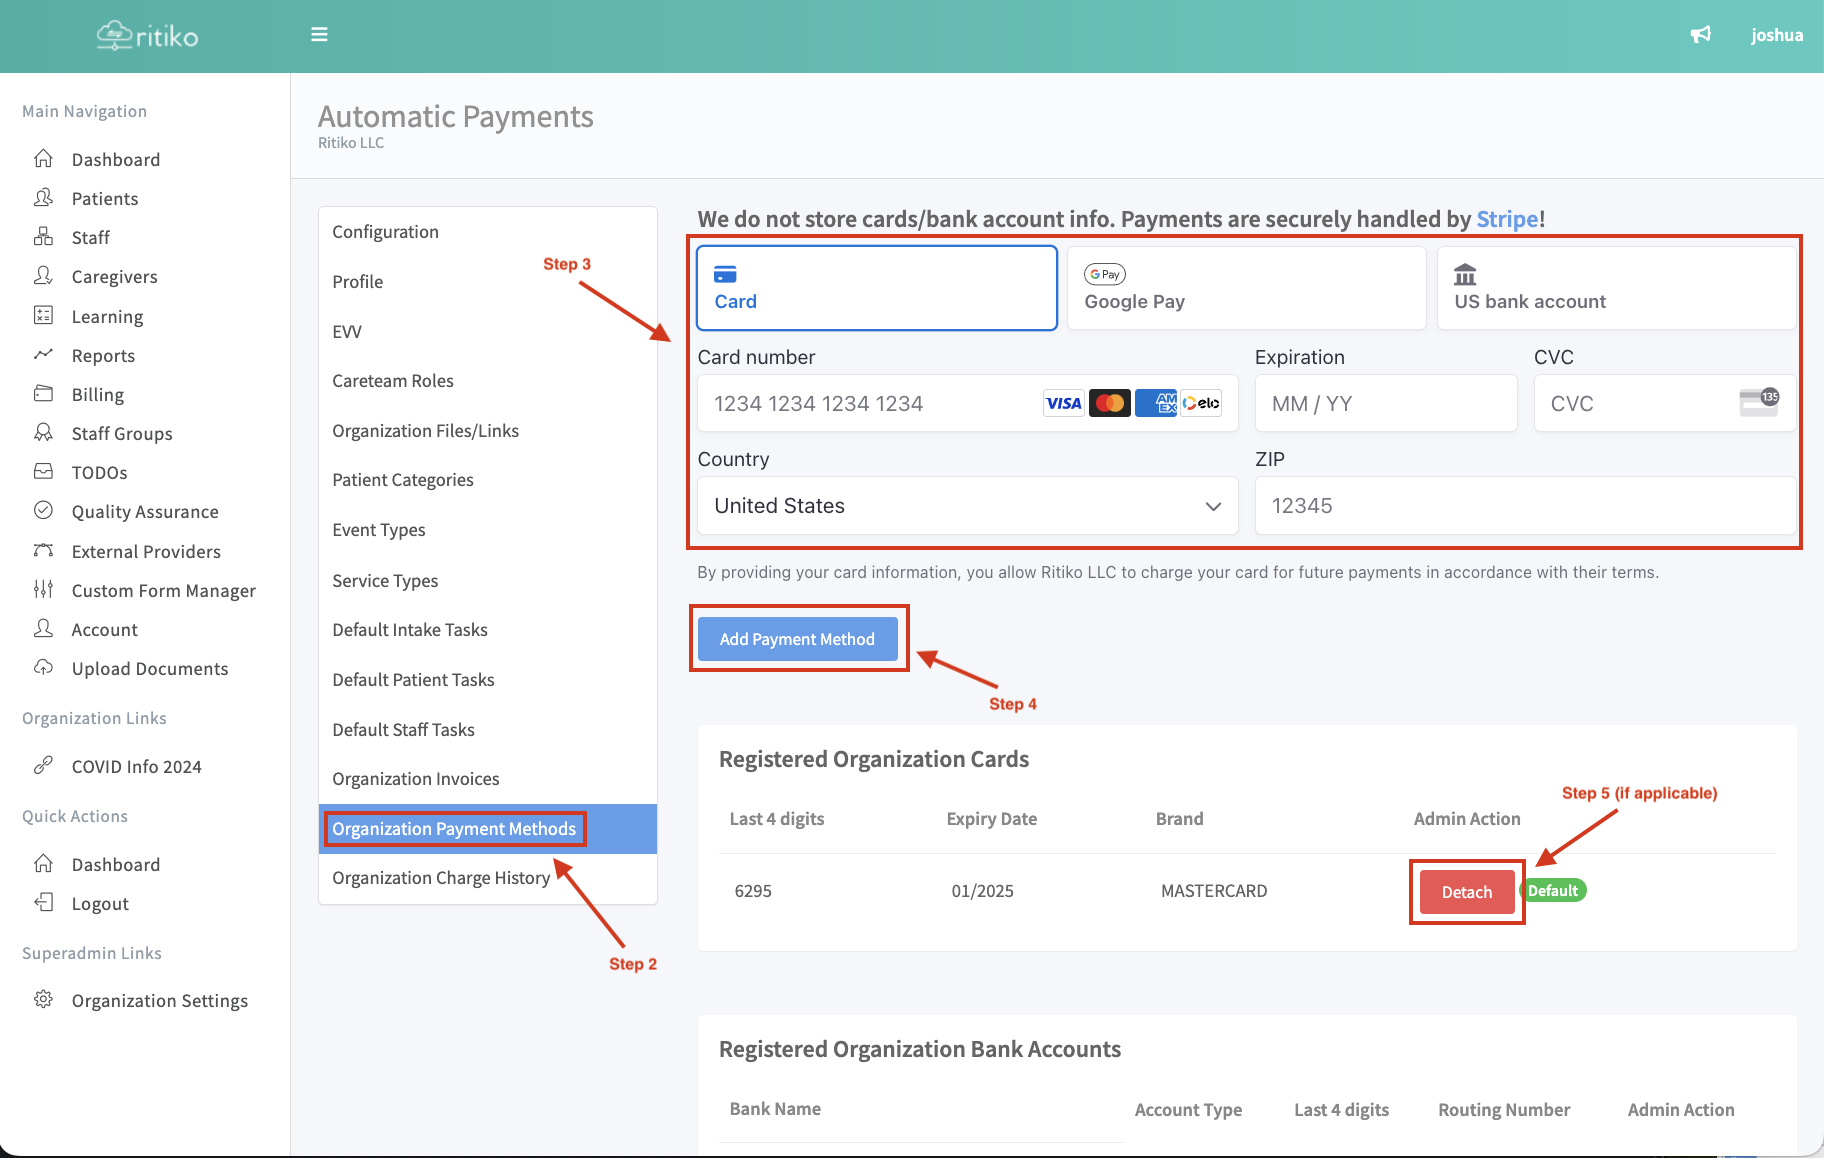Viewport: 1824px width, 1158px height.
Task: Open the joshua user menu
Action: 1776,35
